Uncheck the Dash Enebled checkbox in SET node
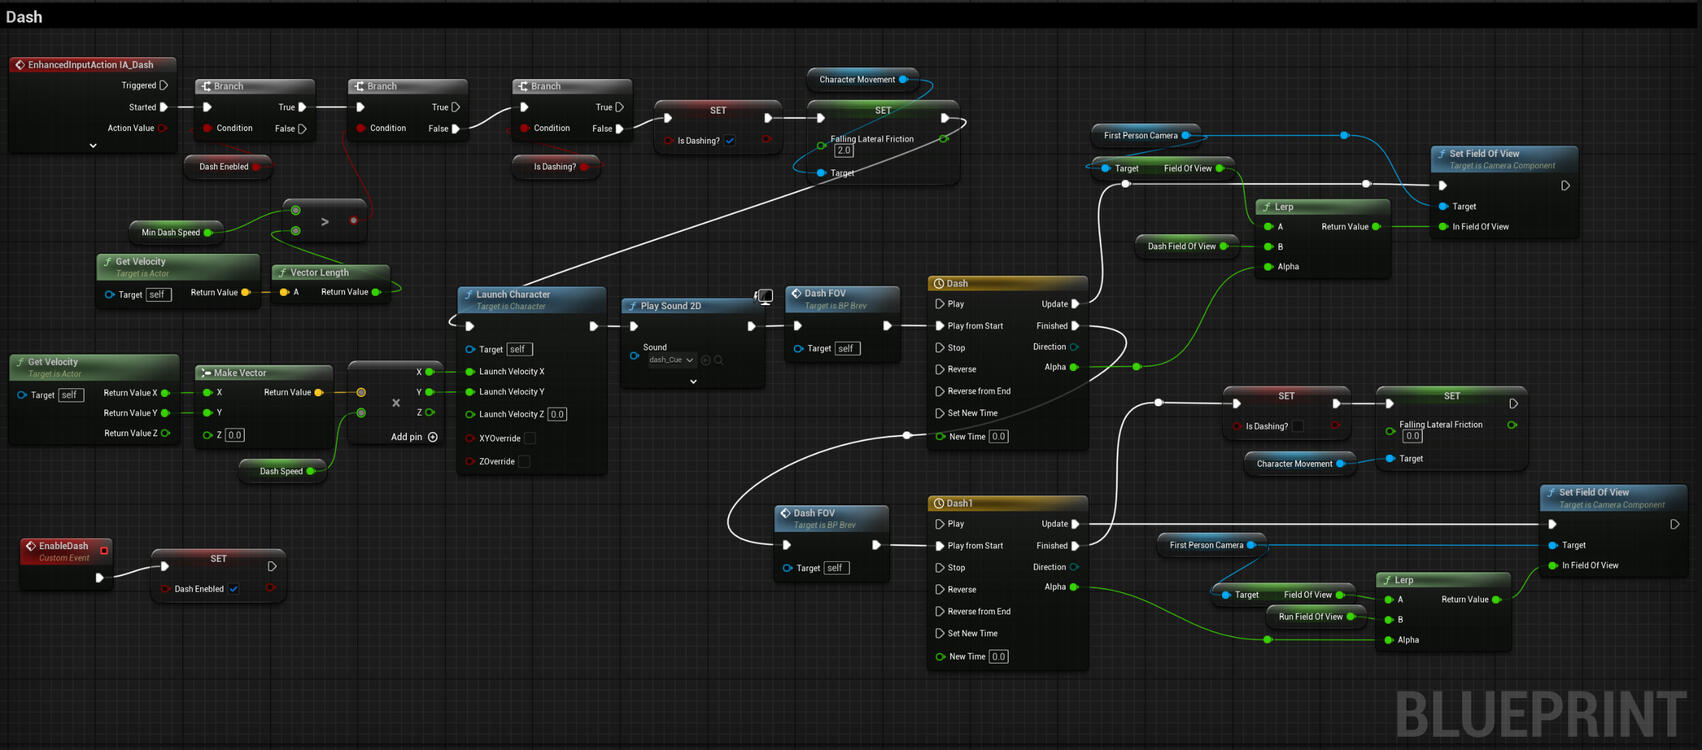 coord(234,589)
